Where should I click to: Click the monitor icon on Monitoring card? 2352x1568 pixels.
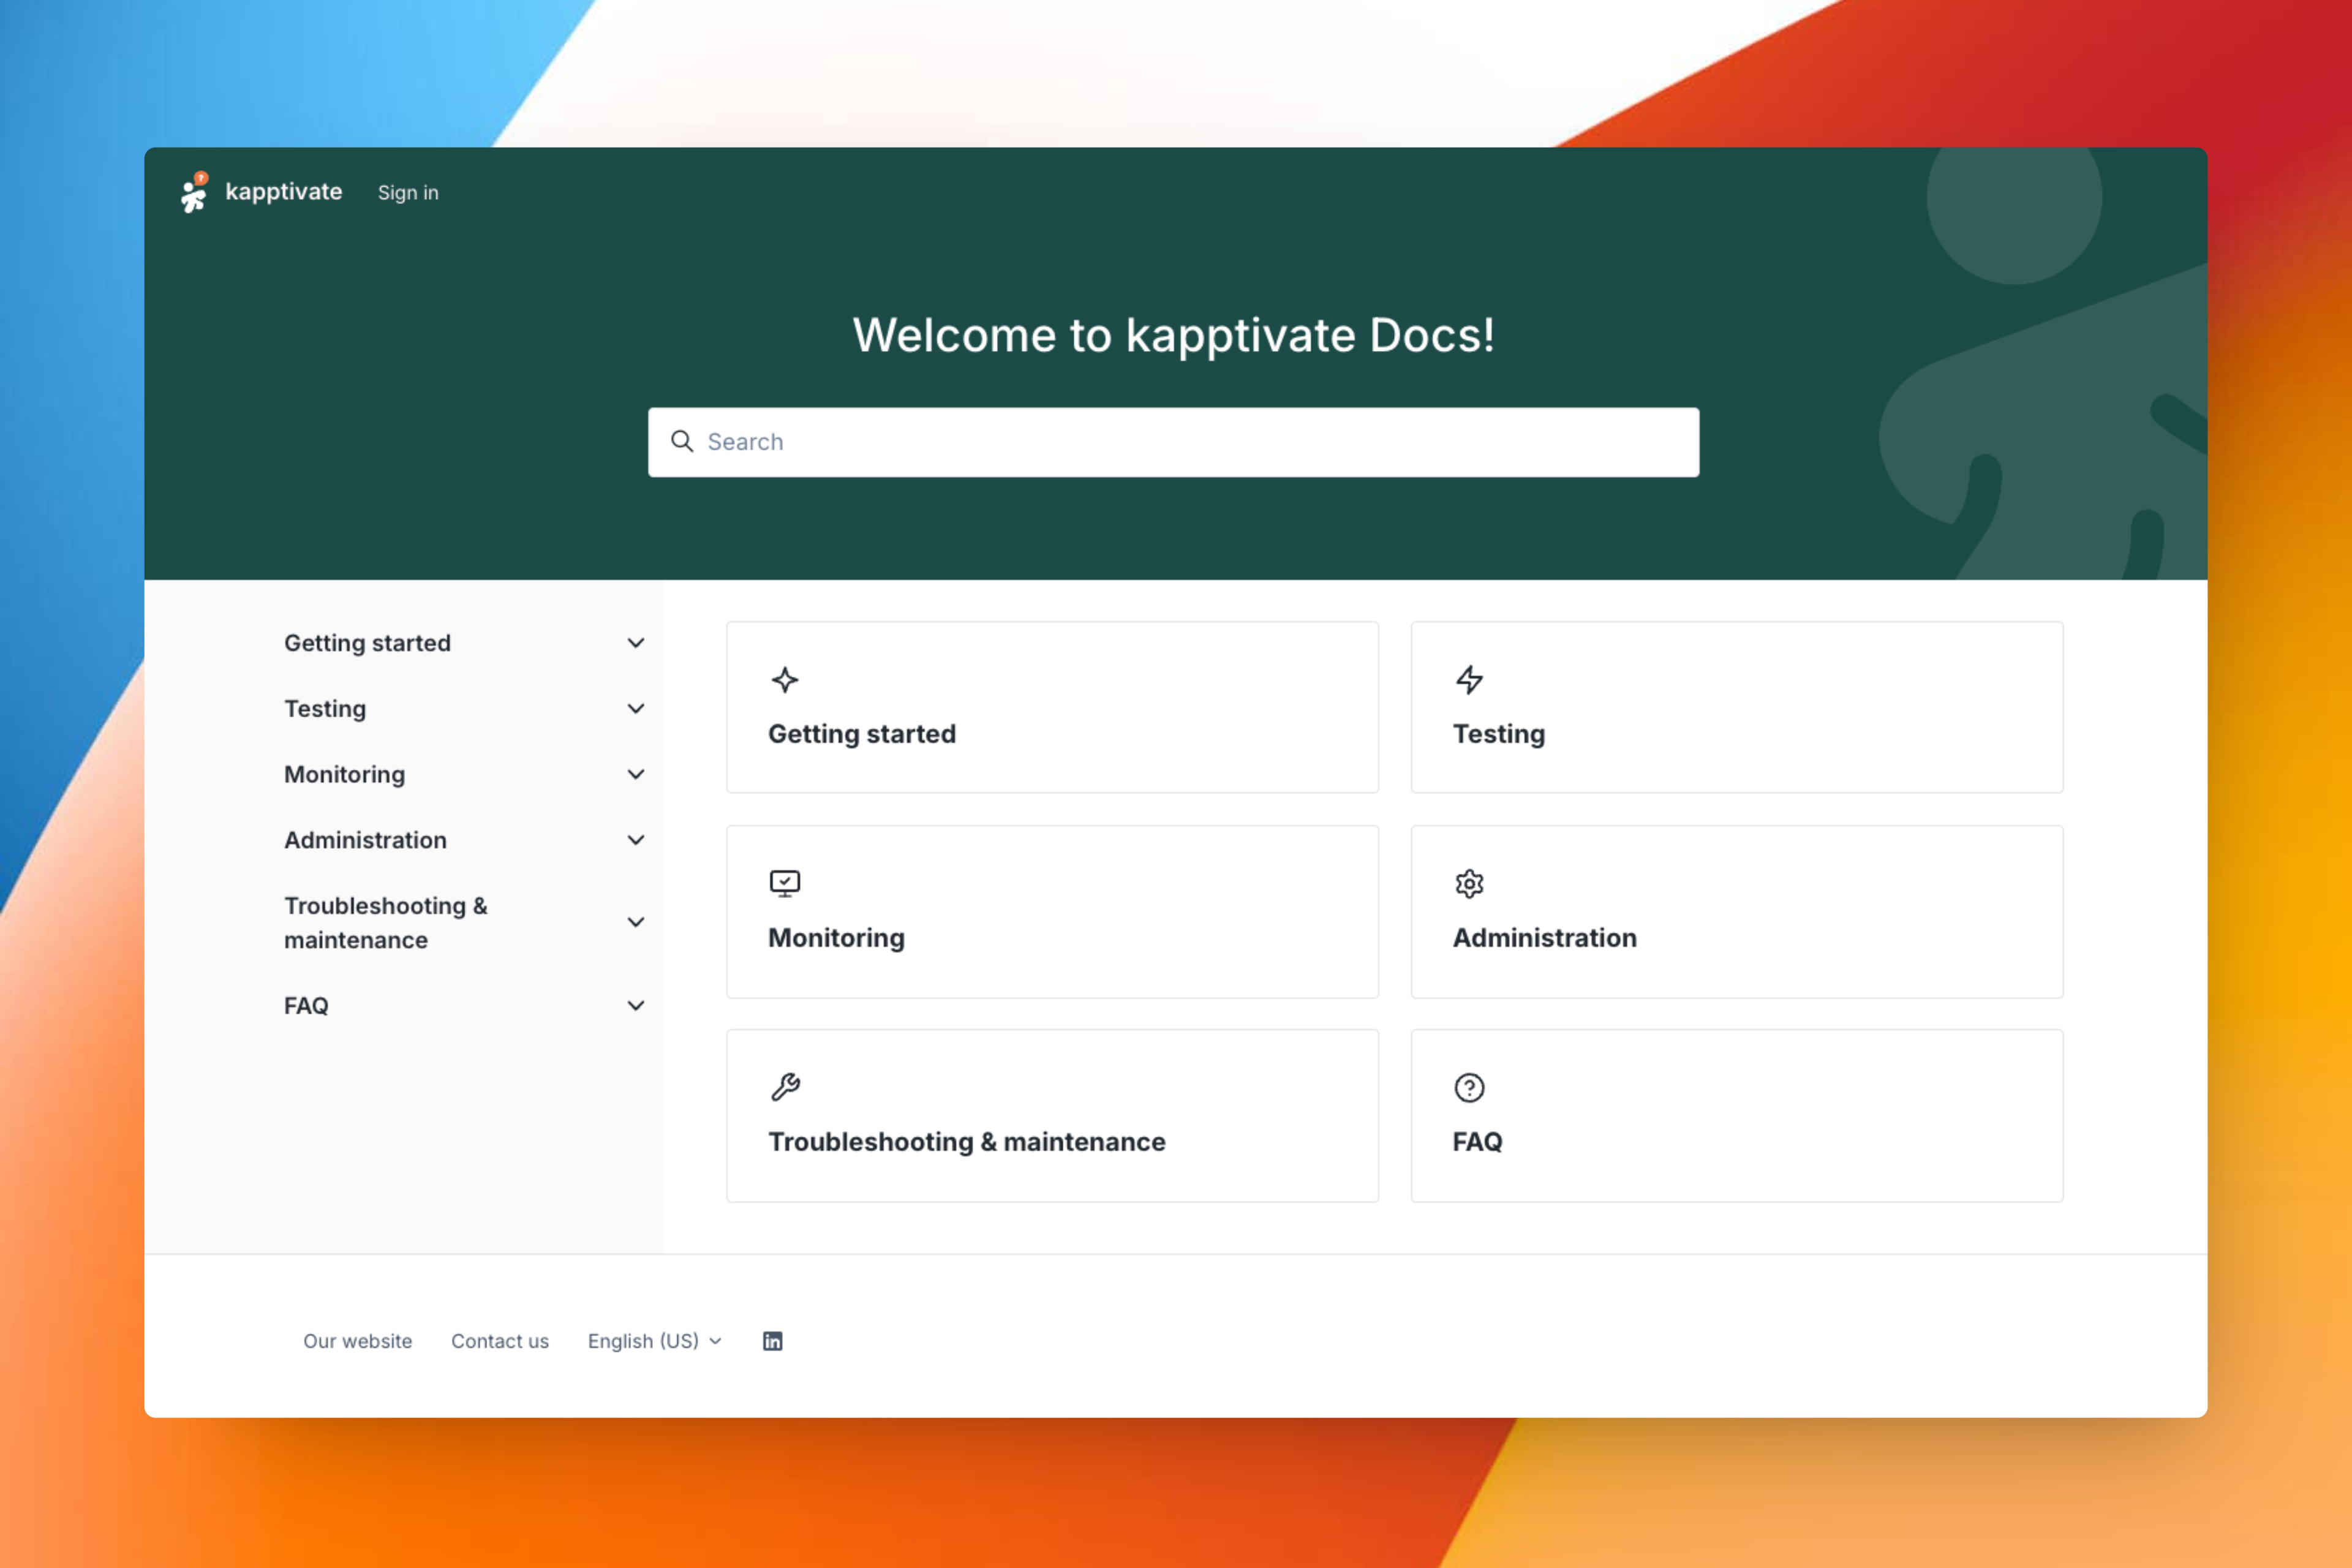tap(785, 884)
